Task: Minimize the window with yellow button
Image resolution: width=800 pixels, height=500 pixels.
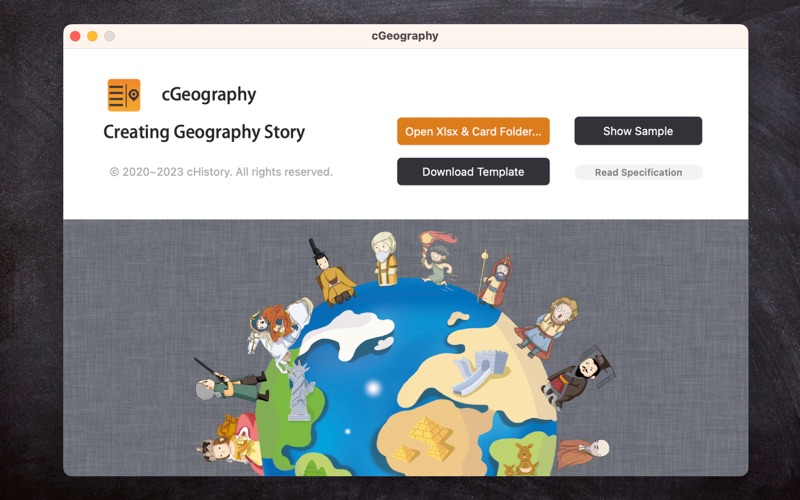Action: [x=92, y=36]
